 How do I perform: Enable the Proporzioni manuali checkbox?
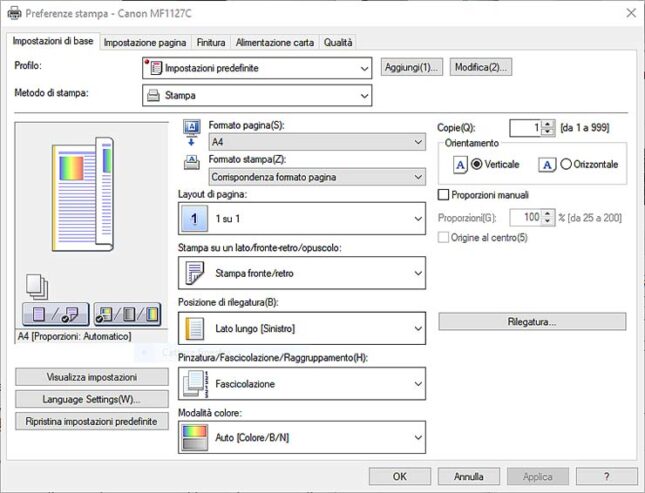tap(444, 195)
